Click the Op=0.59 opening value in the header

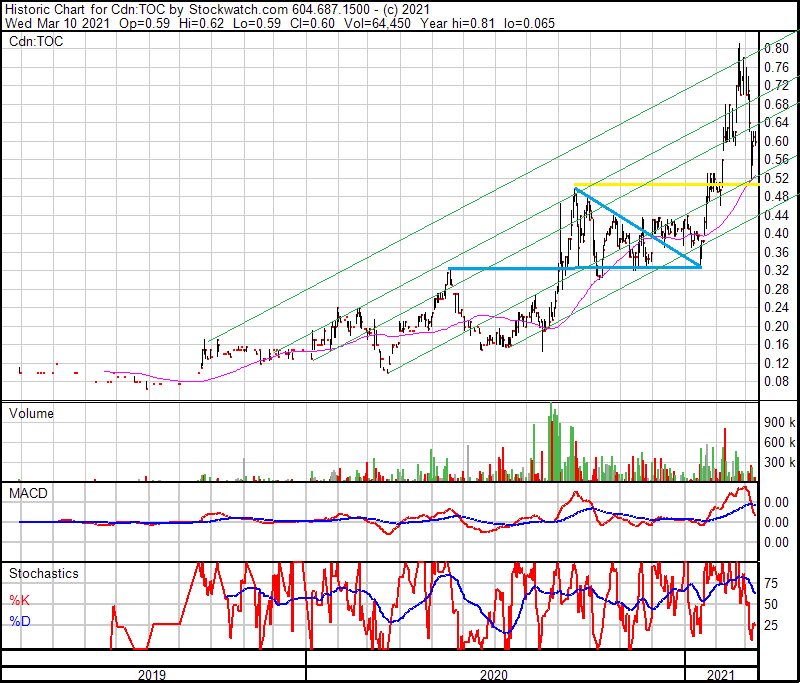pos(144,23)
